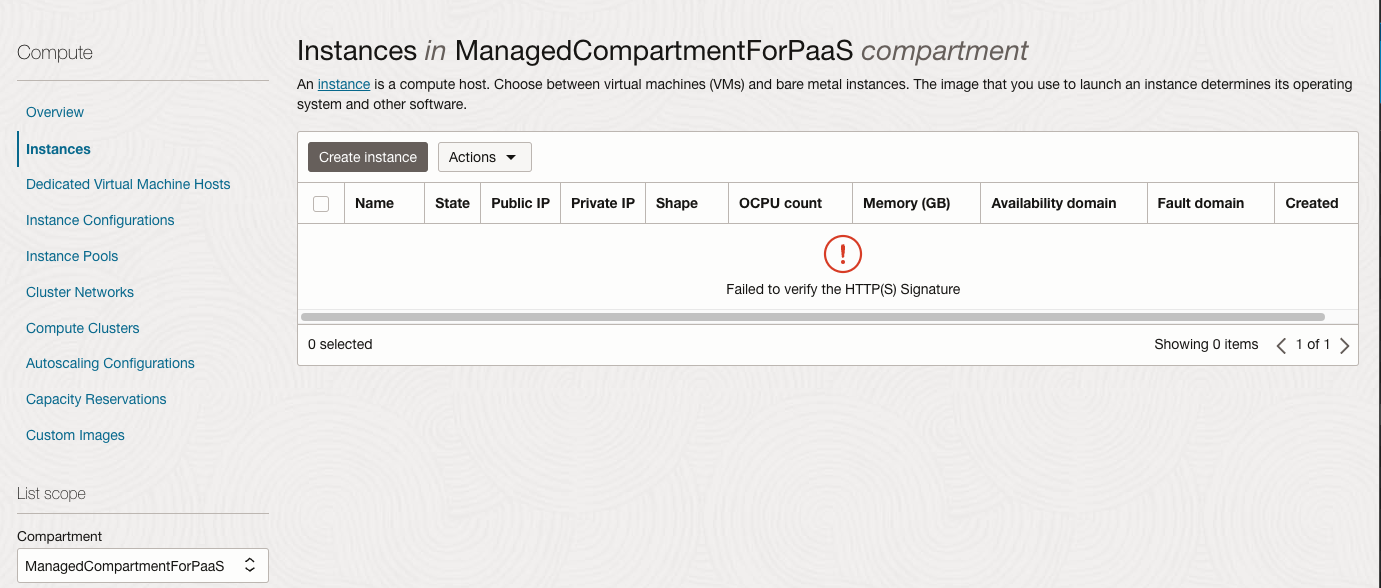View Capacity Reservations
Image resolution: width=1381 pixels, height=588 pixels.
(x=96, y=399)
